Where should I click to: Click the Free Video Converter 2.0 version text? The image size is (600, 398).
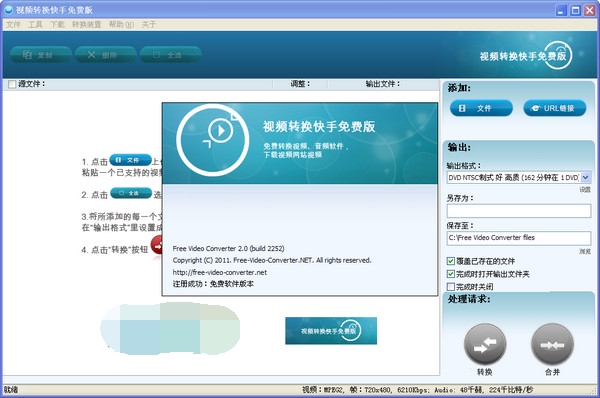coord(228,249)
